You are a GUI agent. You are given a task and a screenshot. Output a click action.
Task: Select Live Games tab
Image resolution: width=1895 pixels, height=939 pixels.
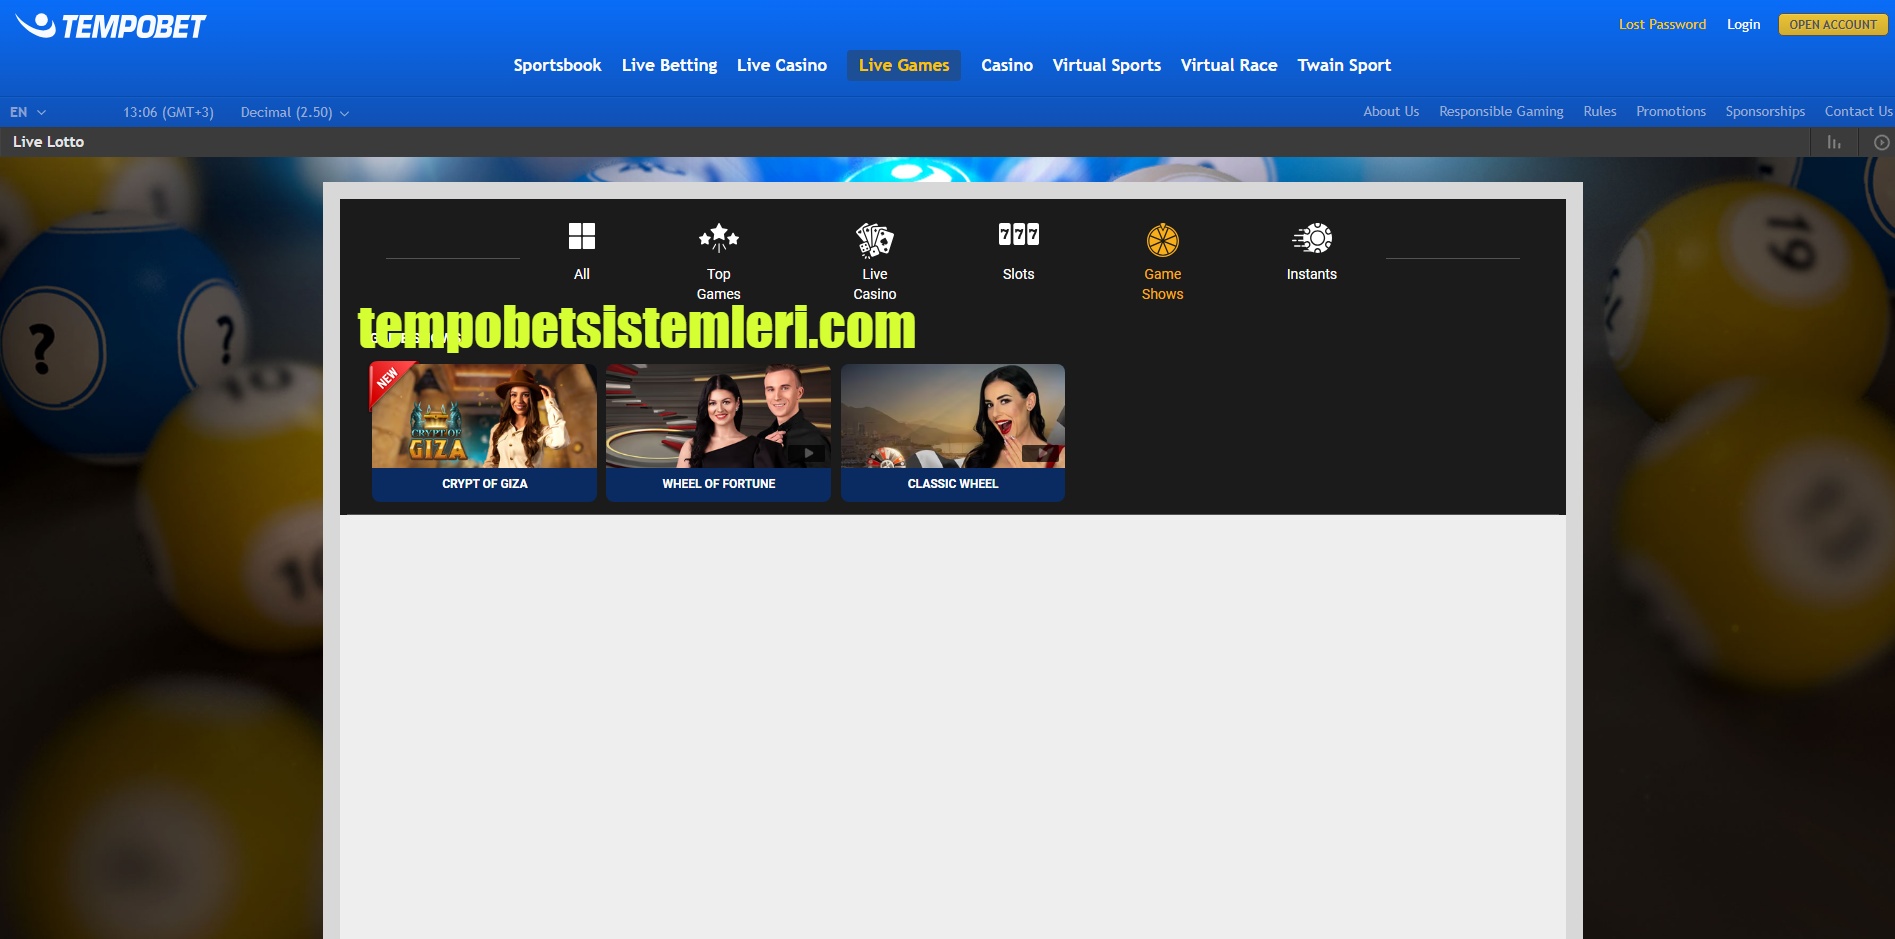coord(904,65)
